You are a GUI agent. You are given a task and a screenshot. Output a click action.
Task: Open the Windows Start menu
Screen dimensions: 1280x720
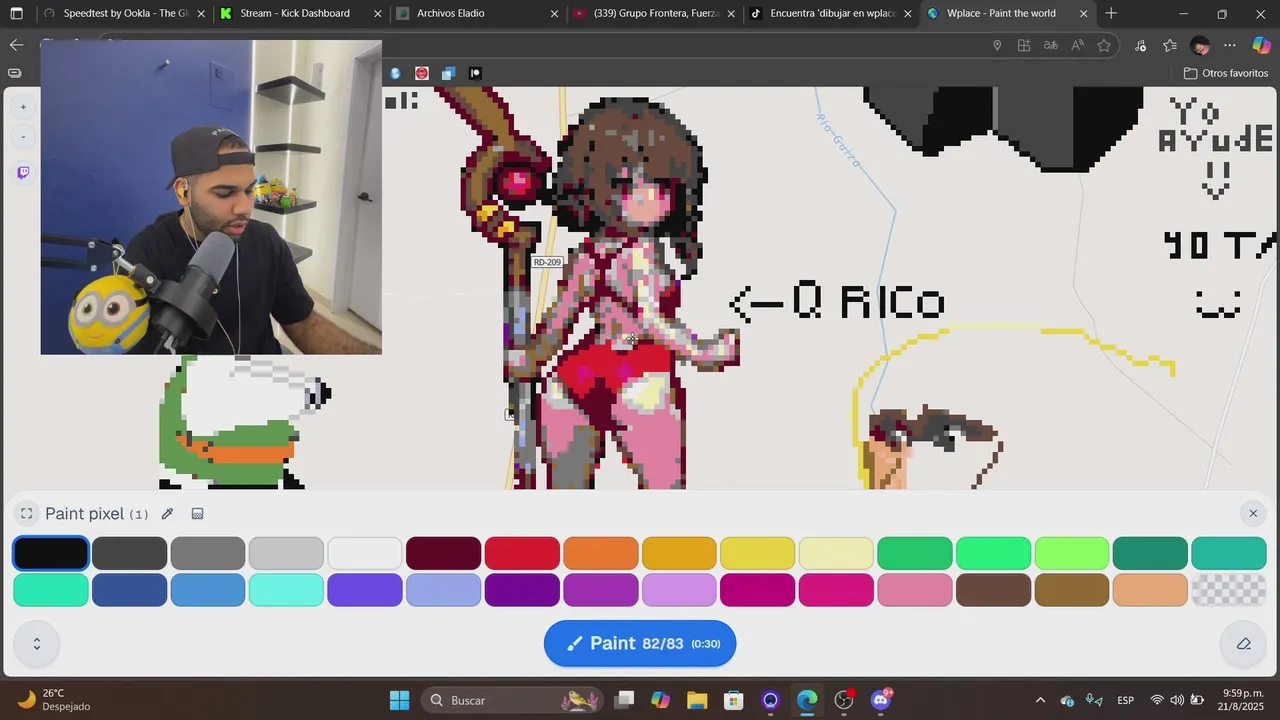click(x=399, y=700)
